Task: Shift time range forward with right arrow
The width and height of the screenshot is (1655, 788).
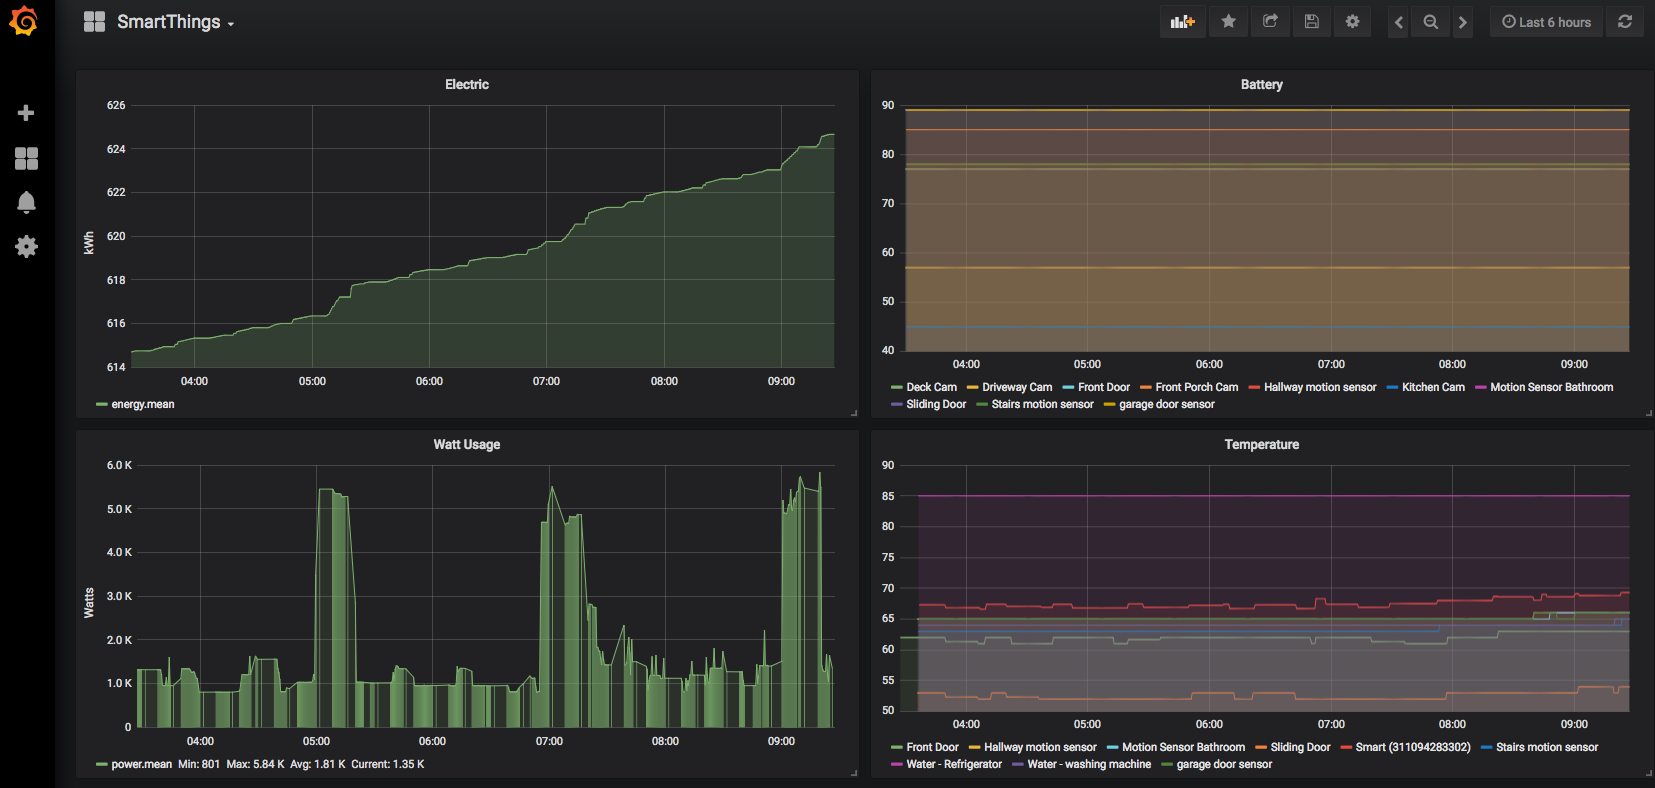Action: coord(1462,22)
